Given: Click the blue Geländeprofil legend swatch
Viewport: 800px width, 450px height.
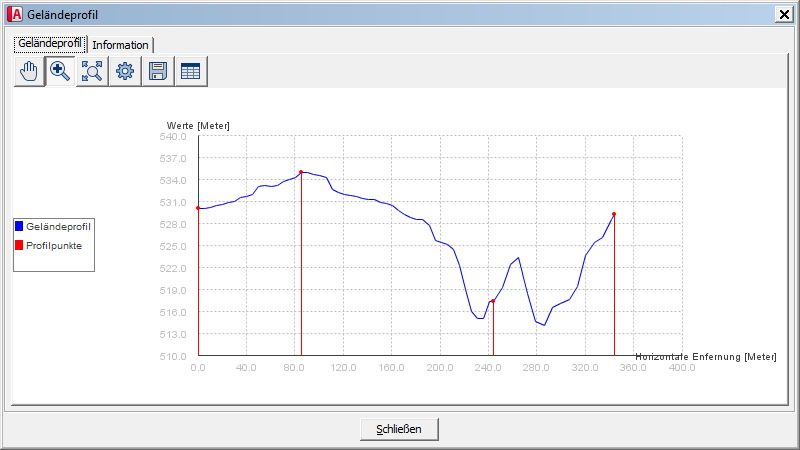Looking at the screenshot, I should (20, 227).
